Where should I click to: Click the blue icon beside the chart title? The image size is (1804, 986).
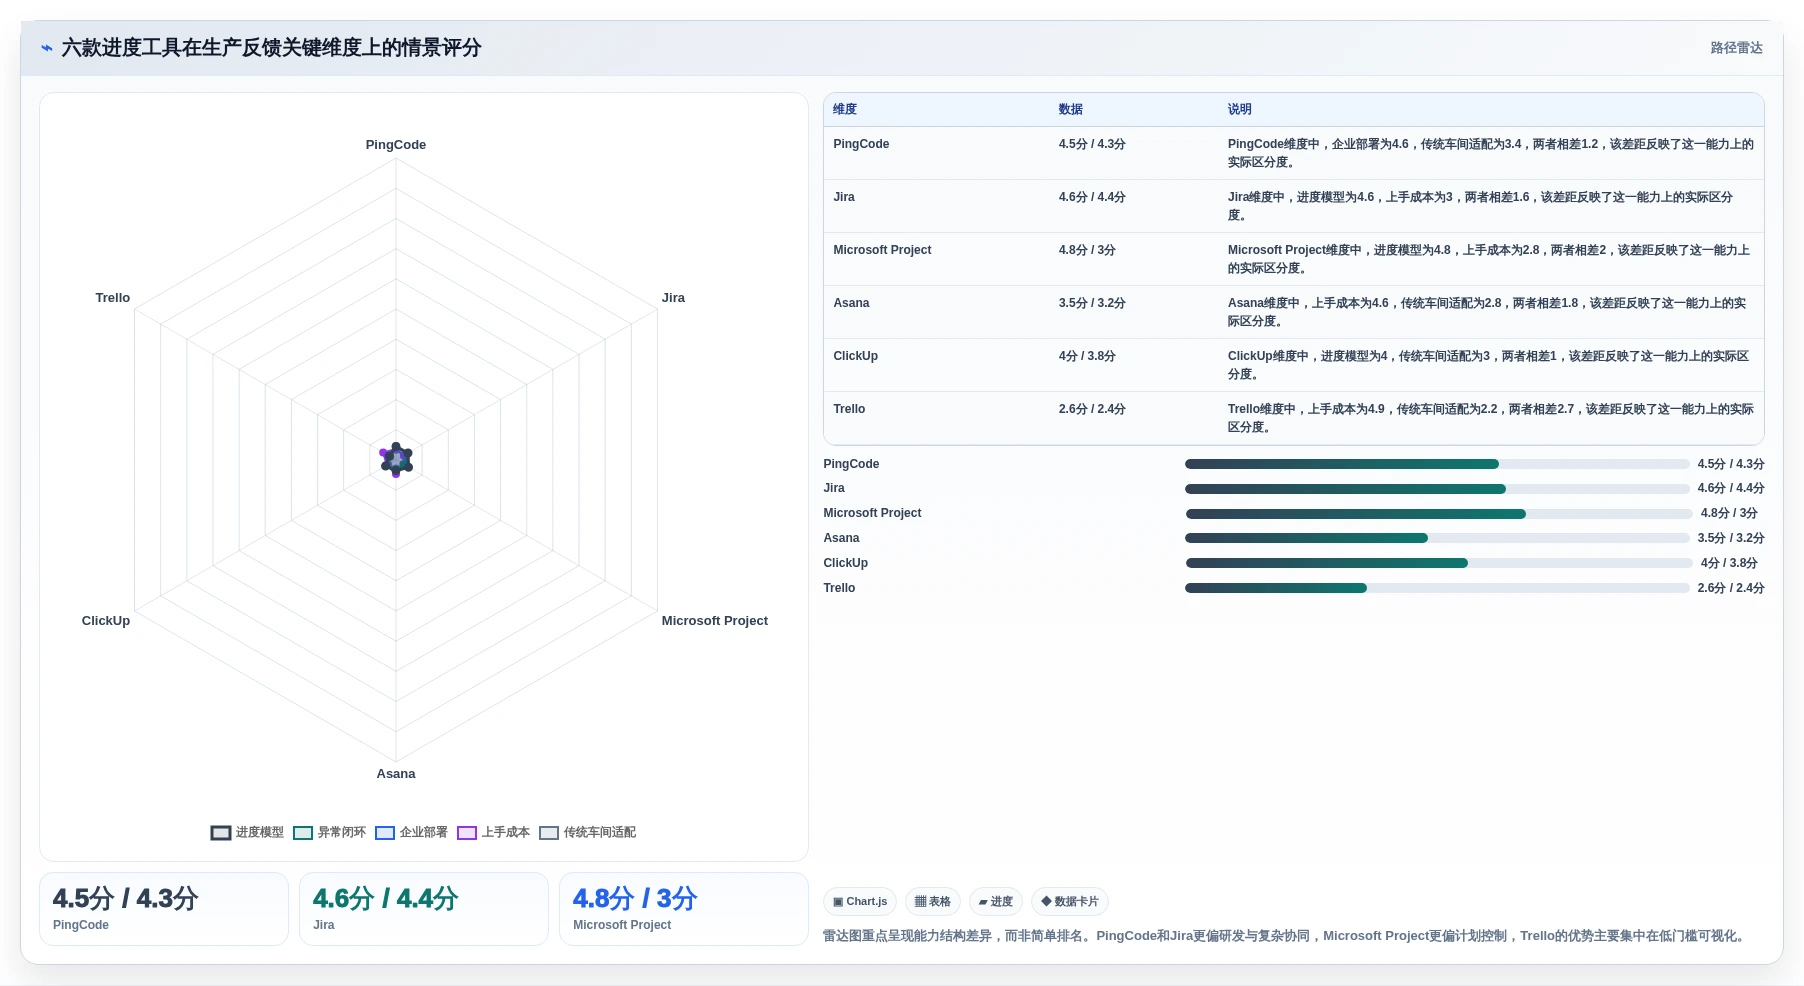[47, 48]
